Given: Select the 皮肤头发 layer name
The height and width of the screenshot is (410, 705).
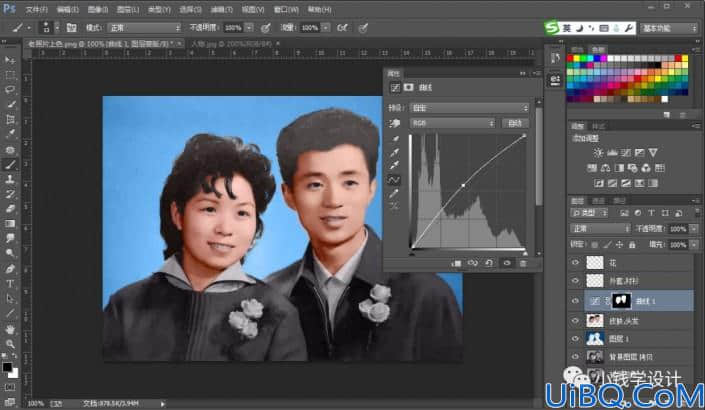Looking at the screenshot, I should (x=624, y=321).
